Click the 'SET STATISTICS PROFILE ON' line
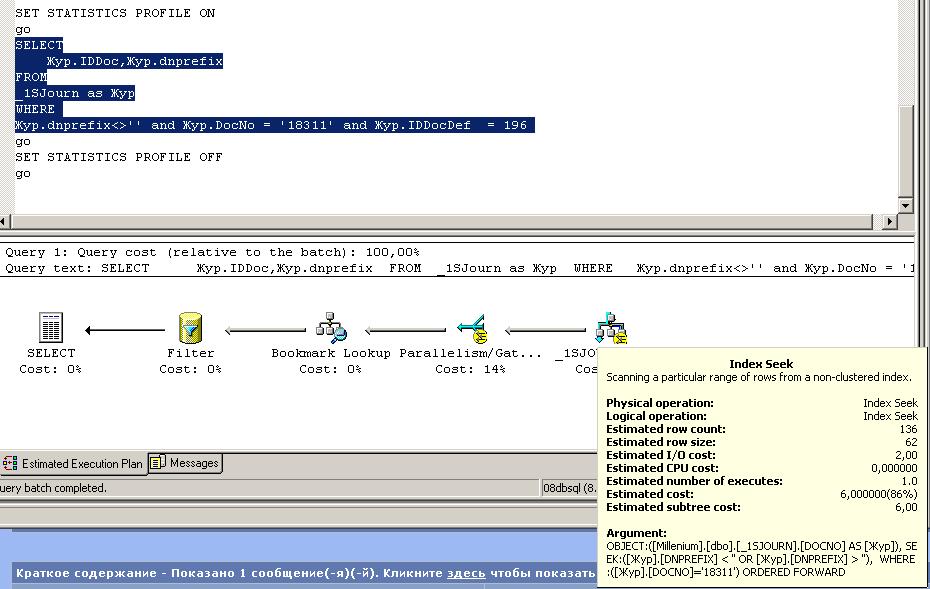The width and height of the screenshot is (930, 589). pyautogui.click(x=115, y=13)
